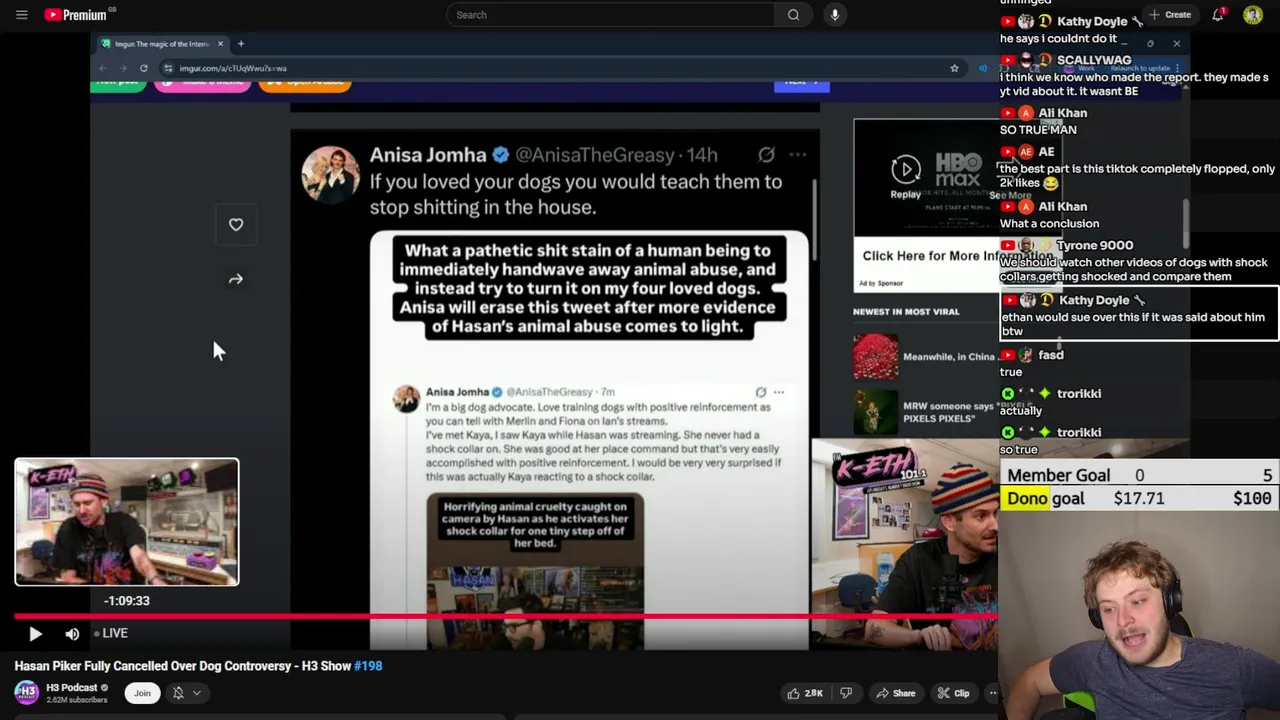Click the highlighted Kathy Doyle ethan message
Image resolution: width=1280 pixels, height=720 pixels.
[1139, 316]
